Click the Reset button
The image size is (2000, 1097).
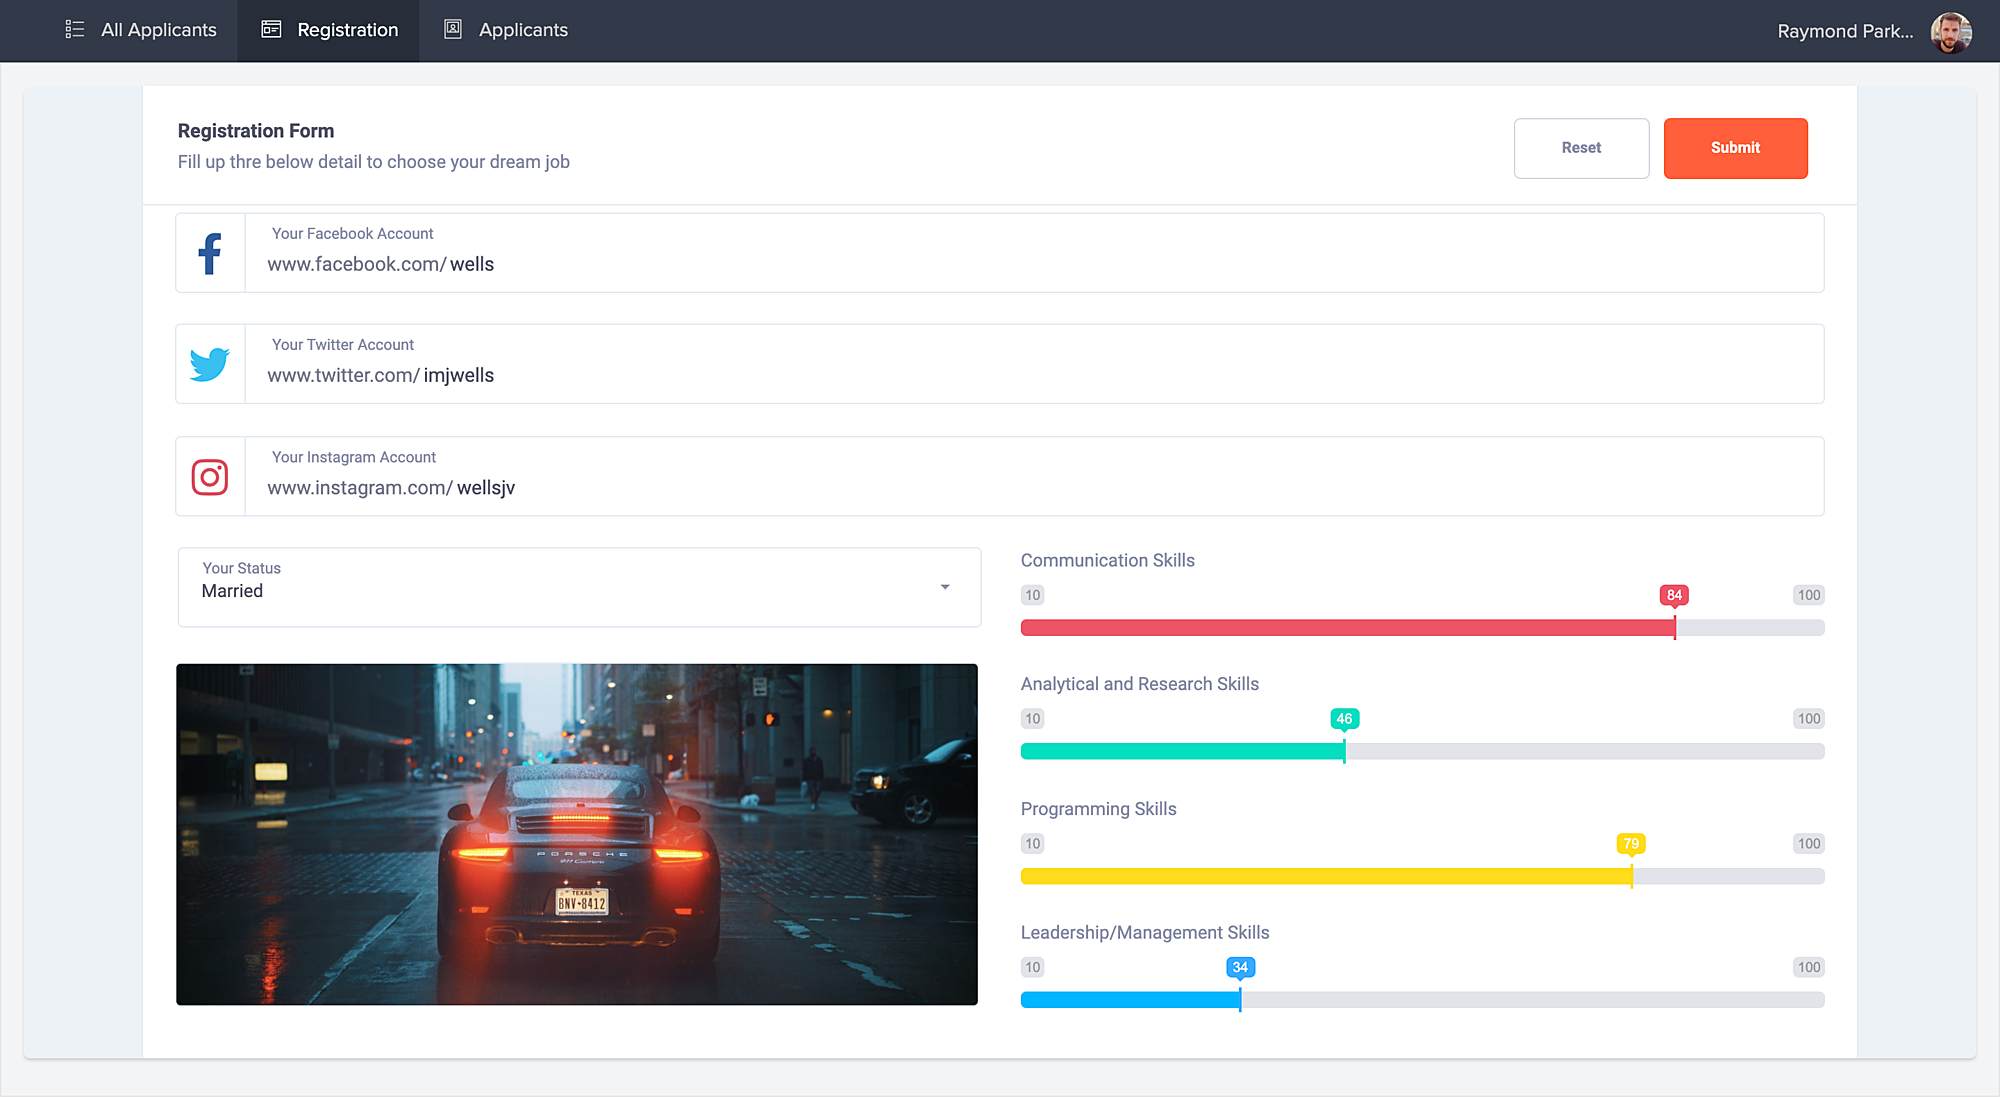pyautogui.click(x=1581, y=147)
